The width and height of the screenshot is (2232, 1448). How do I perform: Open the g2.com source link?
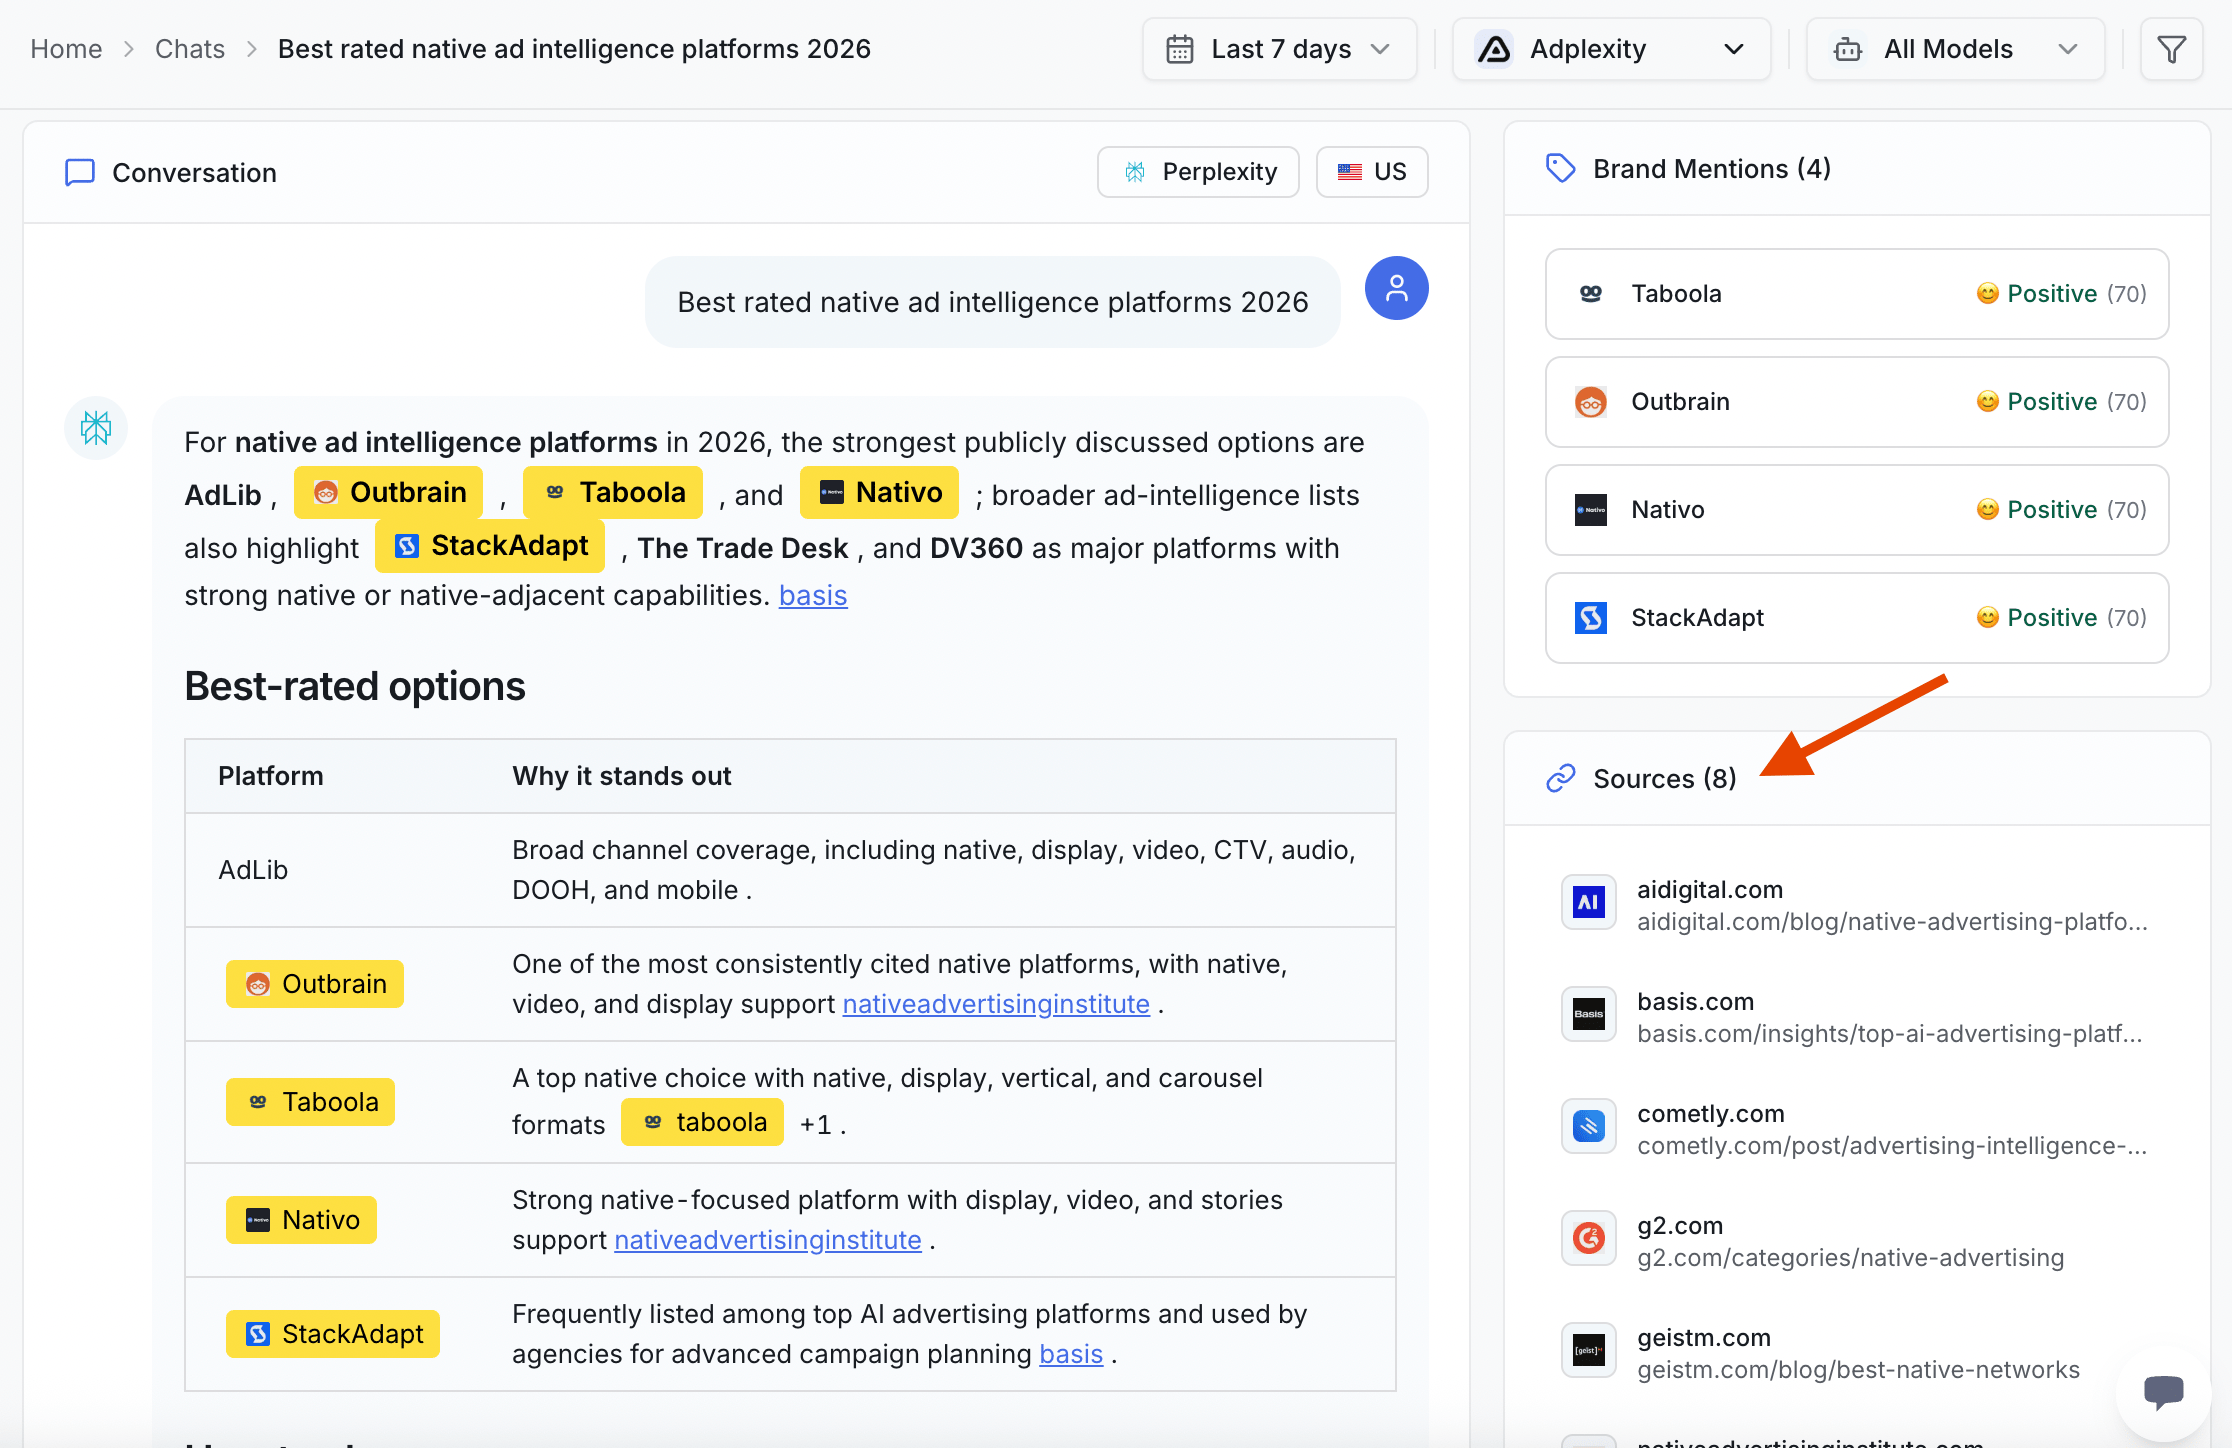[x=1856, y=1241]
